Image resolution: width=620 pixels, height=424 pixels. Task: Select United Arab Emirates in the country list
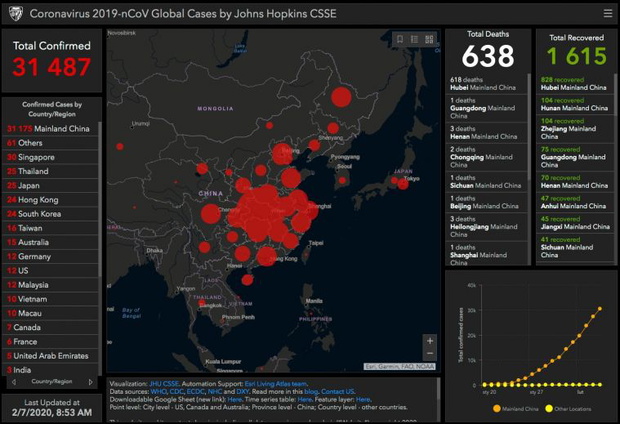[50, 356]
